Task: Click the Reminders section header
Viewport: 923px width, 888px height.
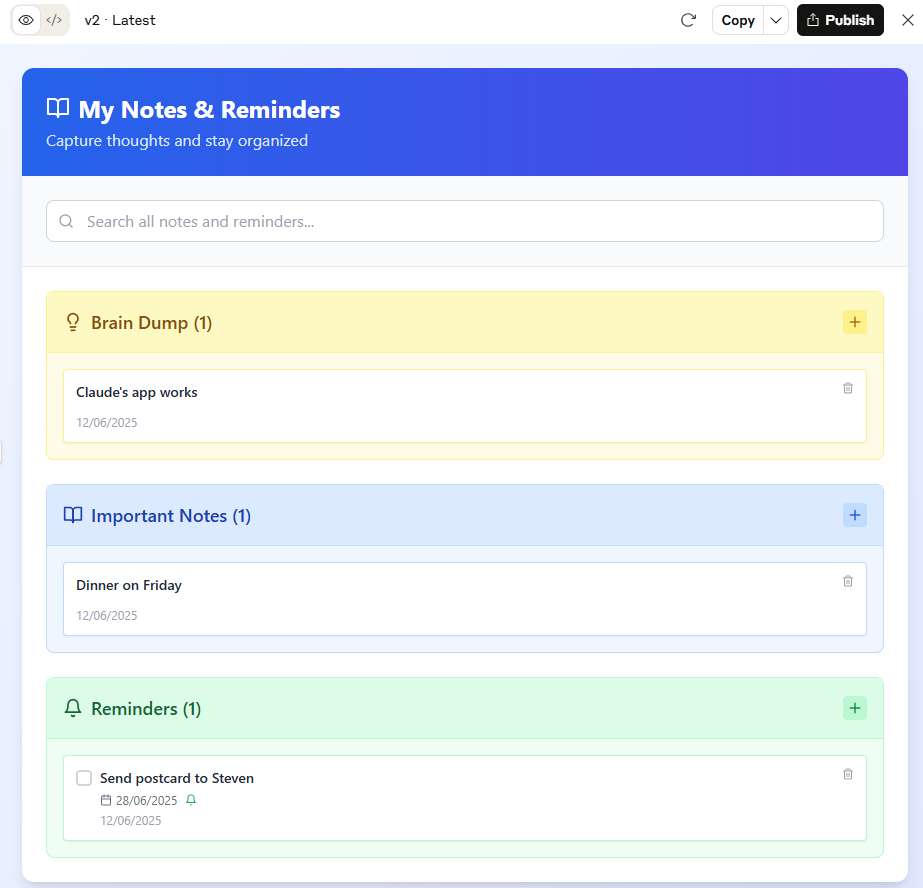Action: pos(146,709)
